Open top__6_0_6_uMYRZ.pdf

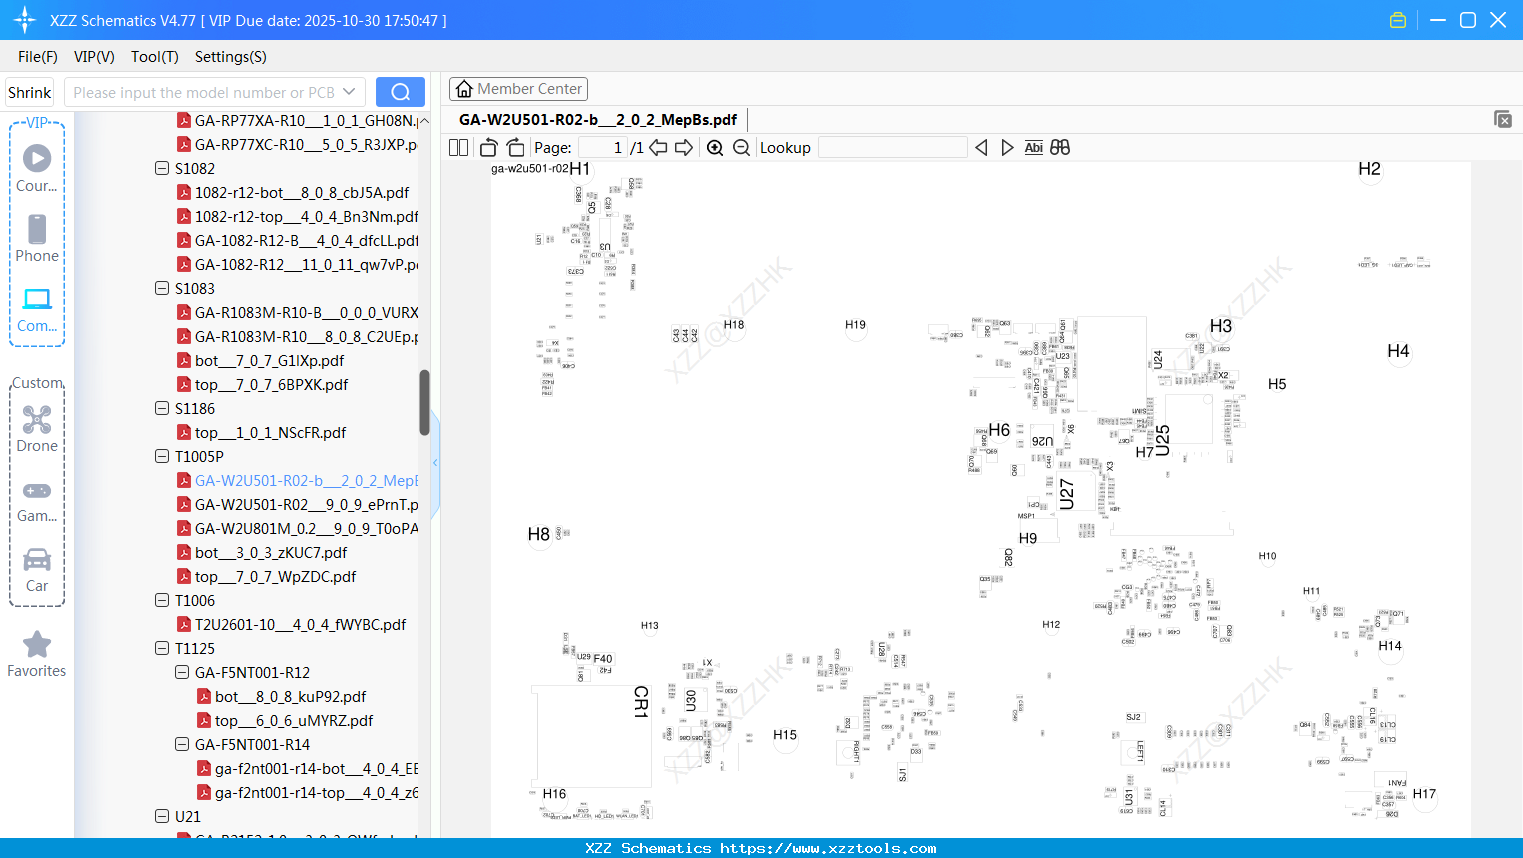click(294, 720)
